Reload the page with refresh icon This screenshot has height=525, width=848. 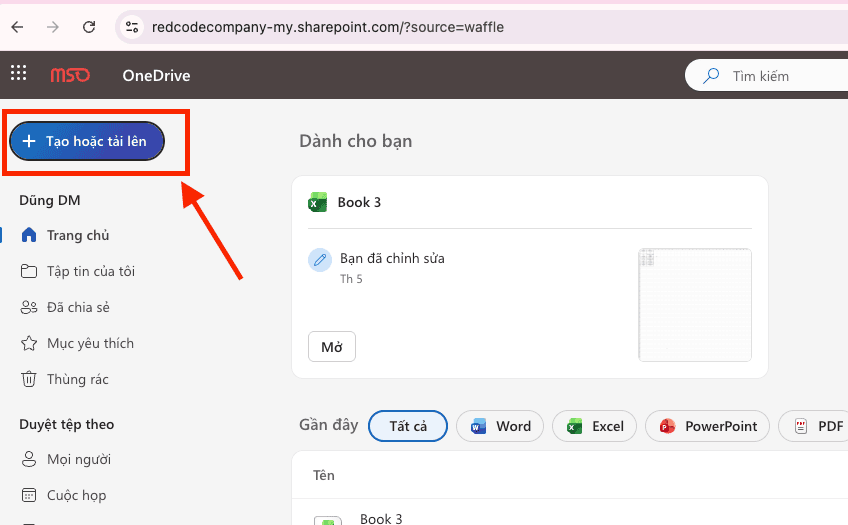[89, 27]
